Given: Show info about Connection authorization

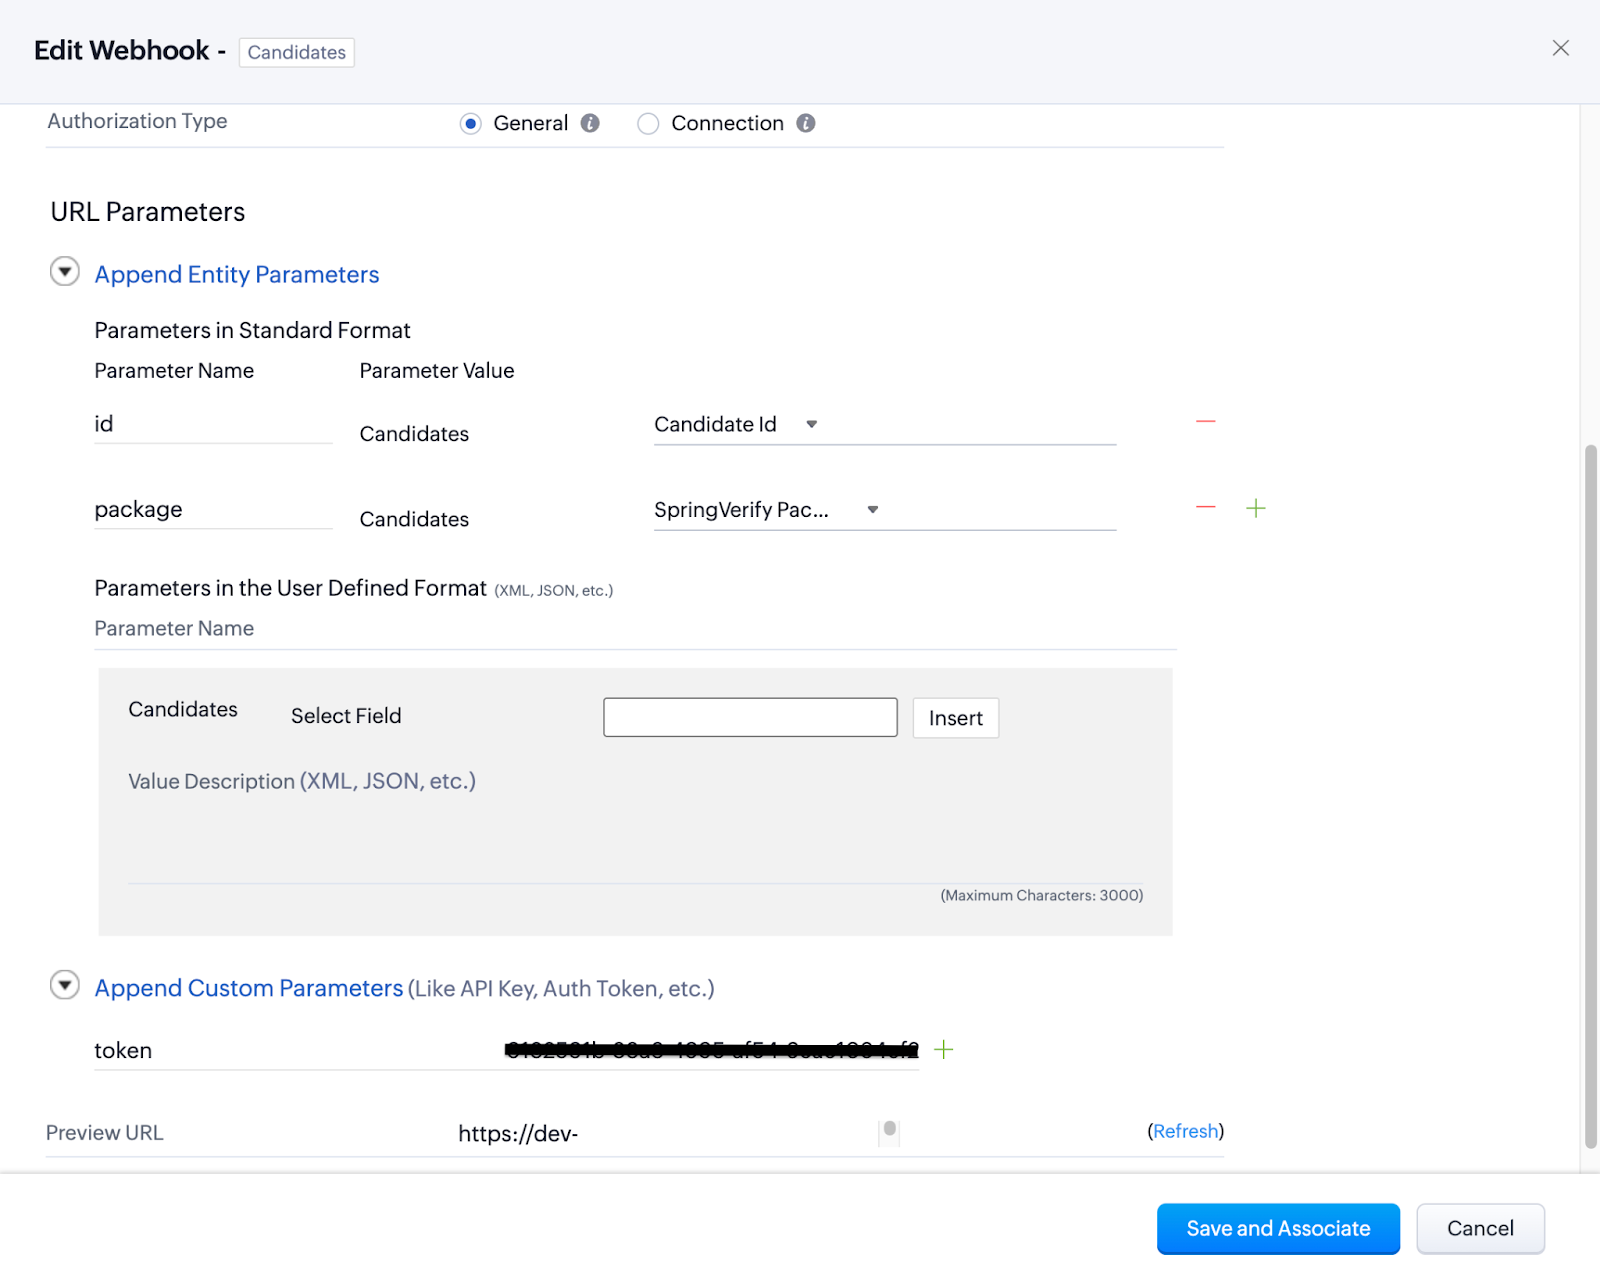Looking at the screenshot, I should [x=806, y=123].
